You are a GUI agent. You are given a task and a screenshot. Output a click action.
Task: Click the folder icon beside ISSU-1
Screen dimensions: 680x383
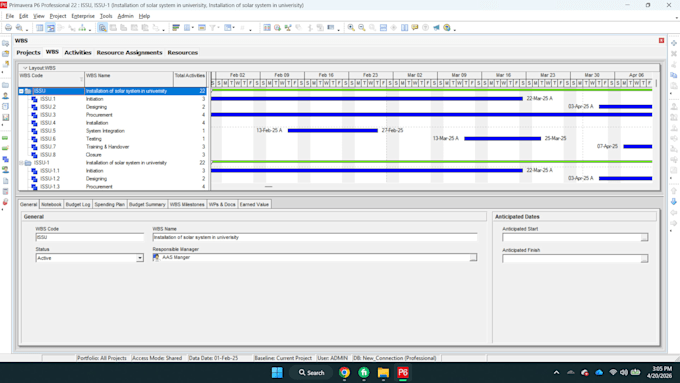click(x=28, y=163)
